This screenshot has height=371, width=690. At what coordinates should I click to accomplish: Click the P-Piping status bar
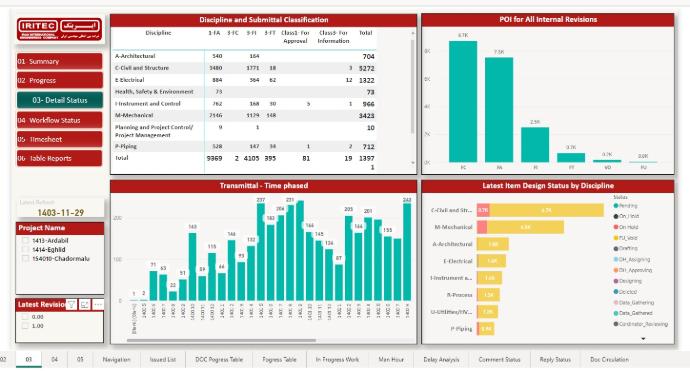click(x=485, y=329)
